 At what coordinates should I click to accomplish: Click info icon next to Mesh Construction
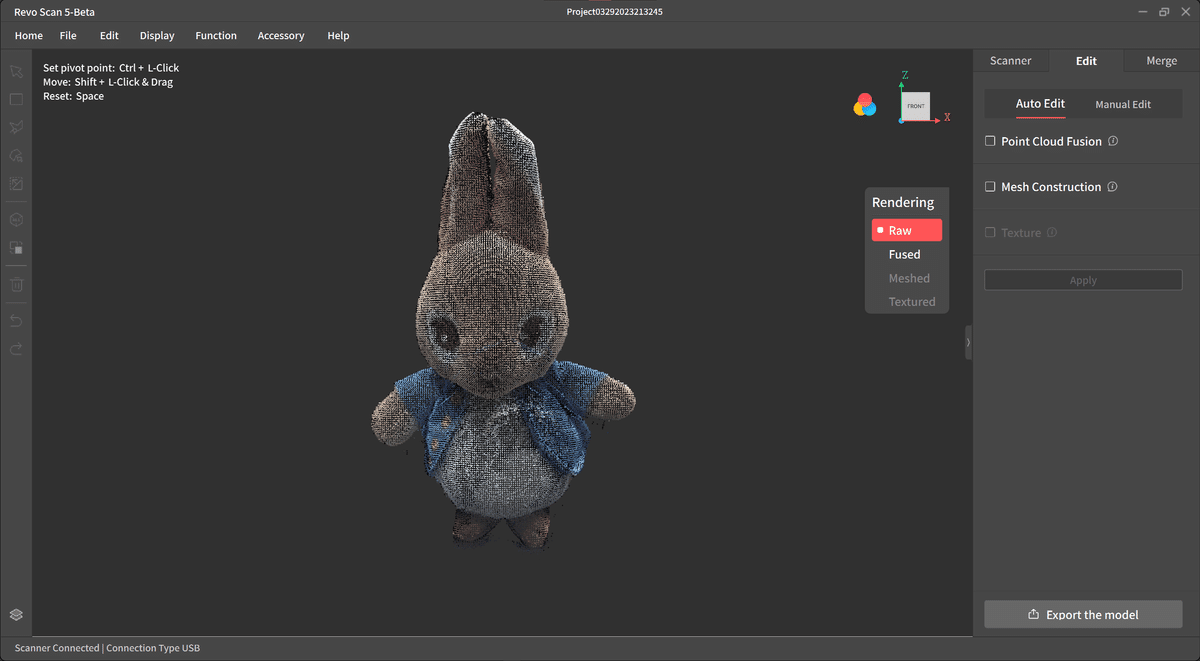click(x=1112, y=187)
